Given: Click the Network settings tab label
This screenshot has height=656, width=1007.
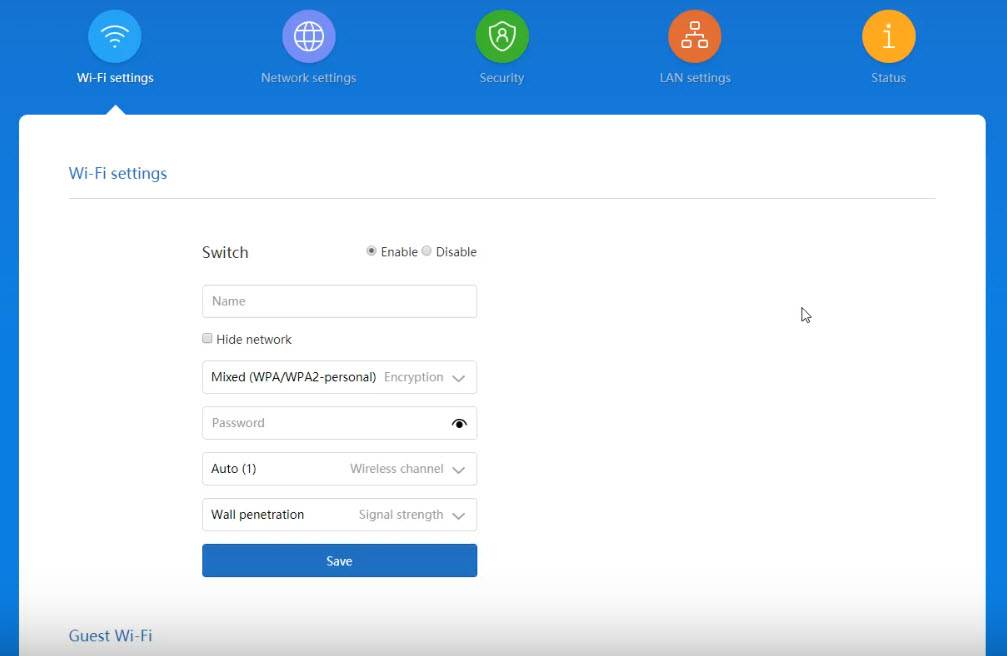Looking at the screenshot, I should pos(308,78).
